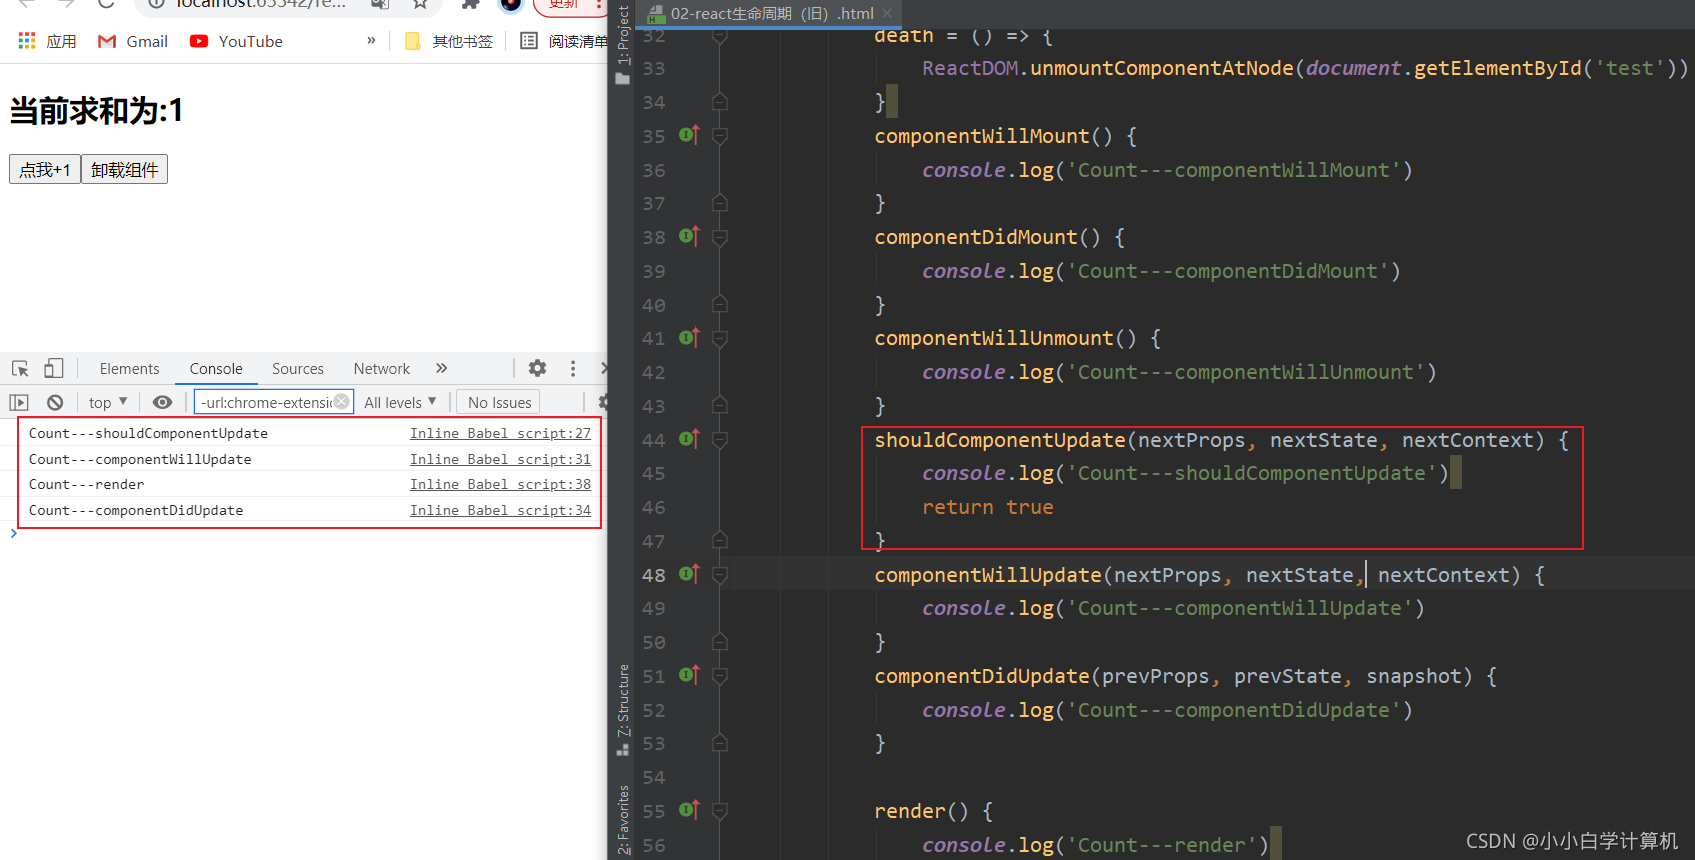The height and width of the screenshot is (860, 1695).
Task: Click the No Issues button
Action: pos(499,402)
